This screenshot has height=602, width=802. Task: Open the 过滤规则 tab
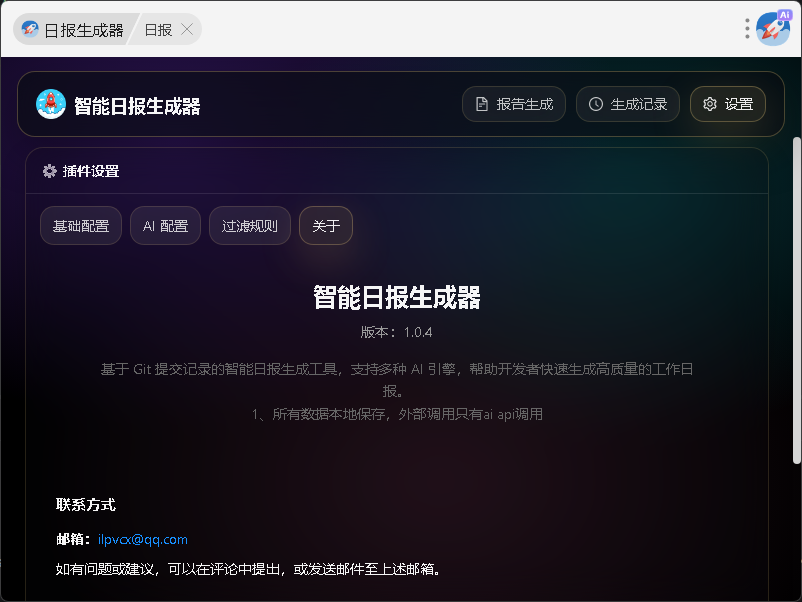pos(250,226)
